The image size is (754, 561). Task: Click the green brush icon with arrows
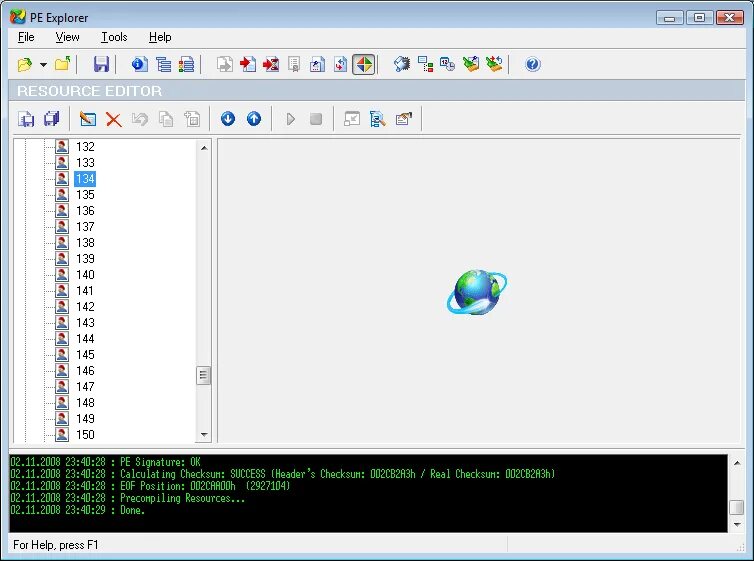[494, 64]
